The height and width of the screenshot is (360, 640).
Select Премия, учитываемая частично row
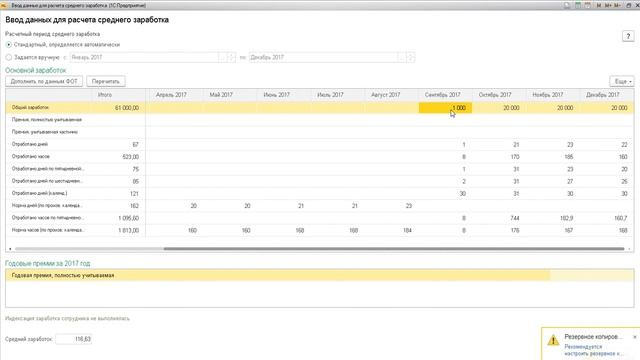pos(44,132)
